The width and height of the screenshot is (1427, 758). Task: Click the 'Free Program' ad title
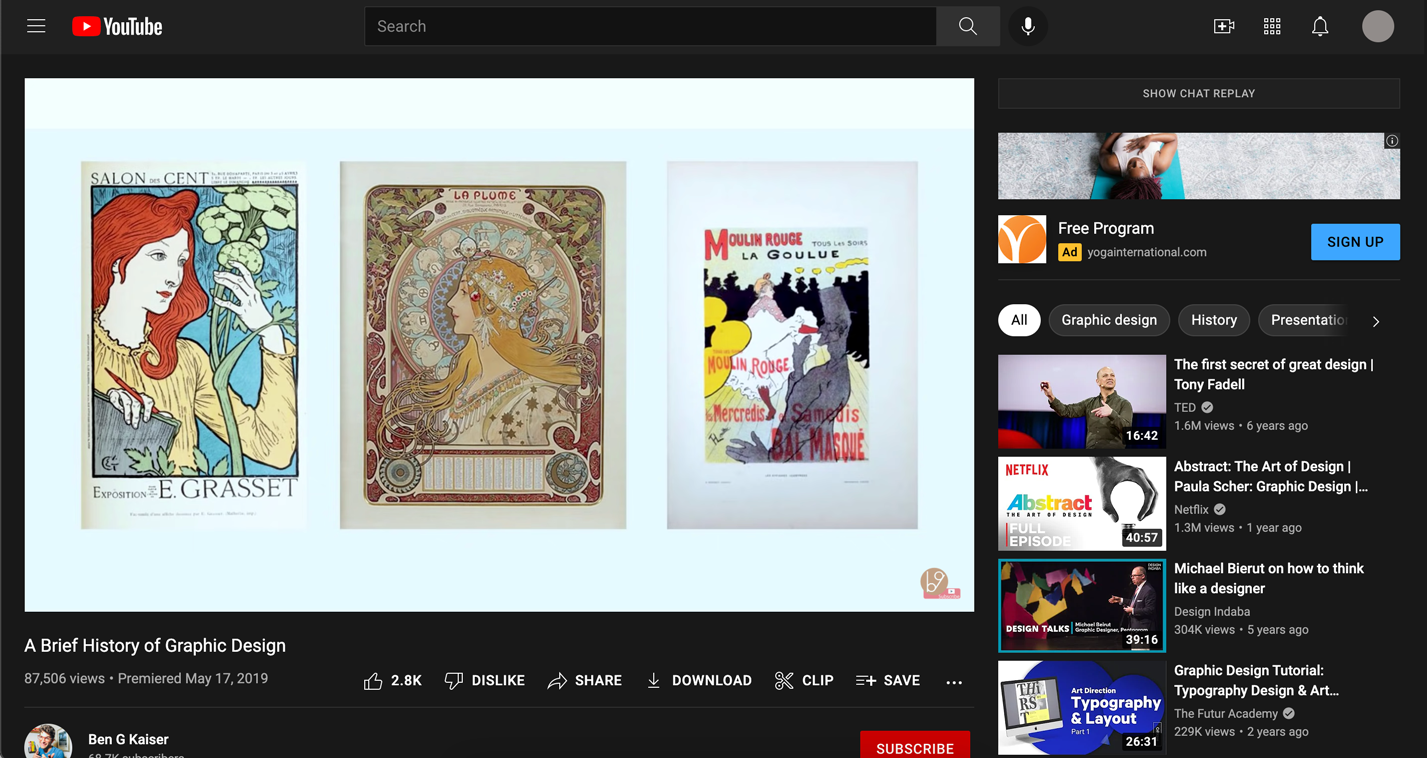(1106, 228)
